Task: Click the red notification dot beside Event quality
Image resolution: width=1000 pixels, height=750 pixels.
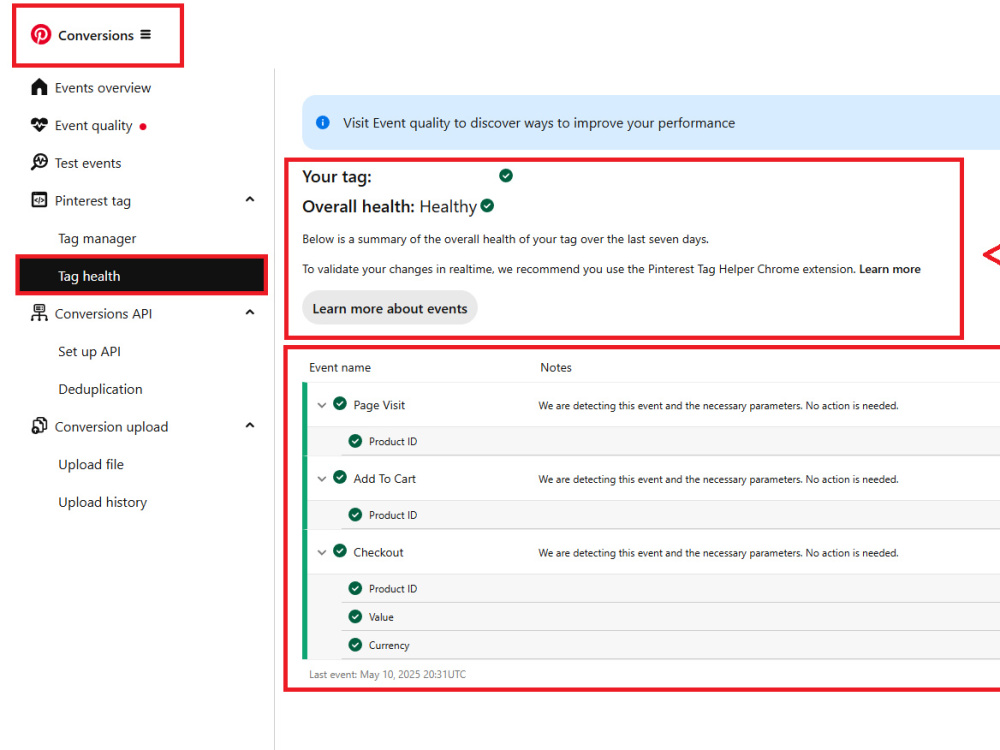Action: click(143, 126)
